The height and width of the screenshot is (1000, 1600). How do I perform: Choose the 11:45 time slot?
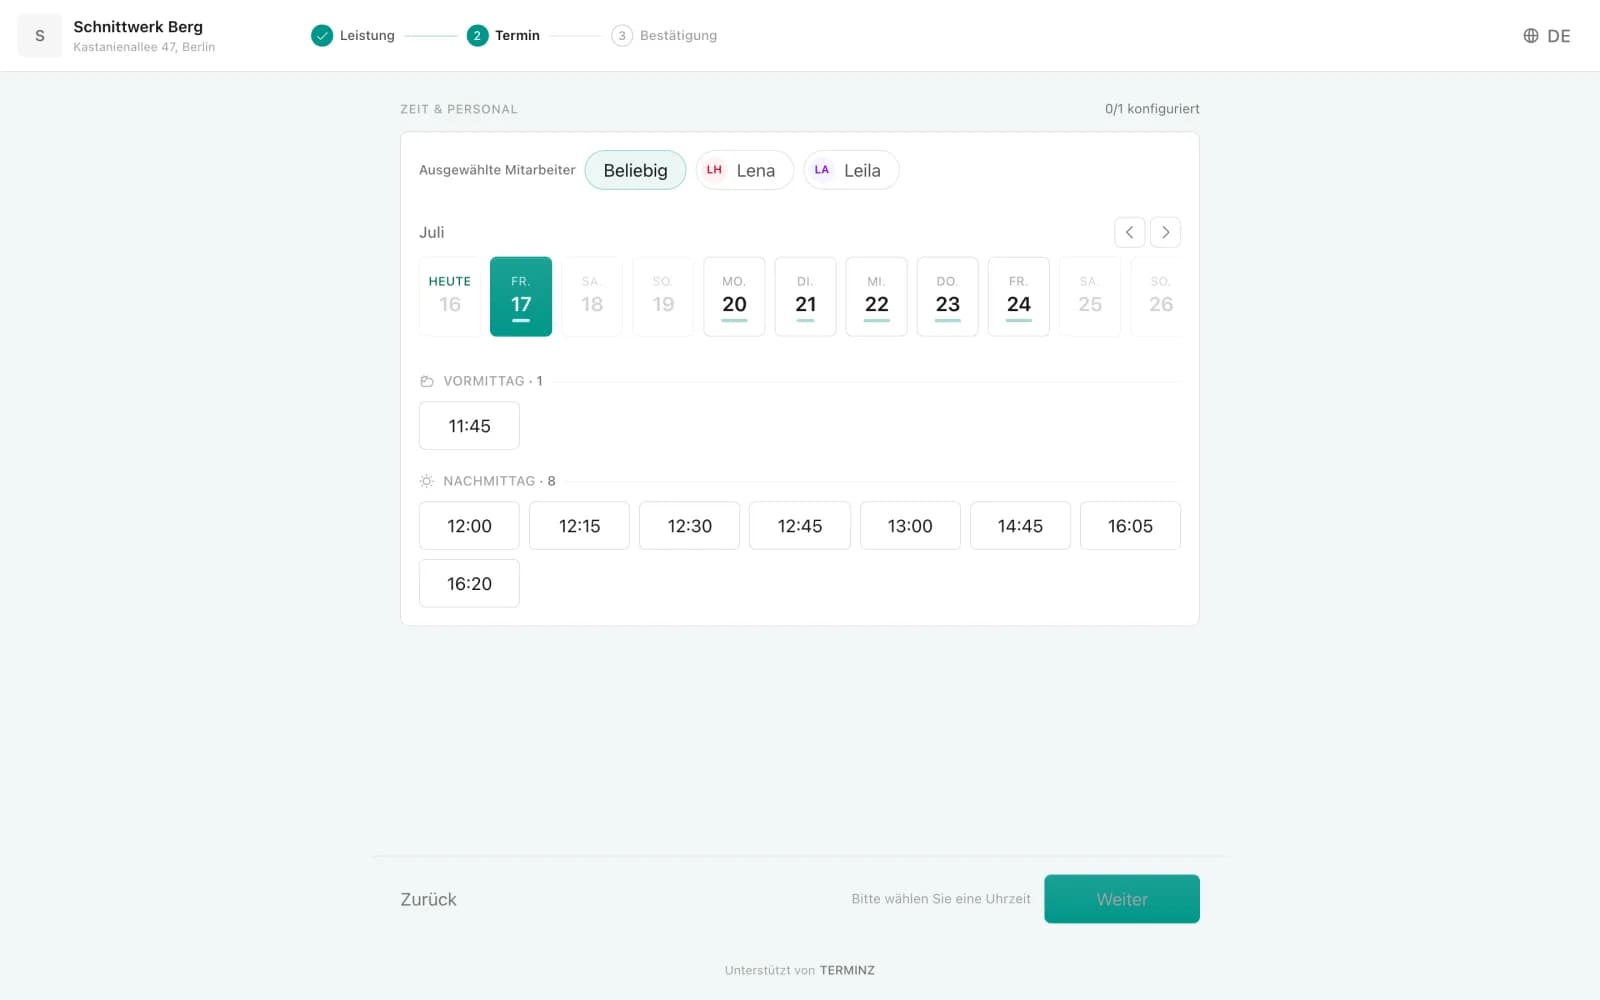point(469,426)
